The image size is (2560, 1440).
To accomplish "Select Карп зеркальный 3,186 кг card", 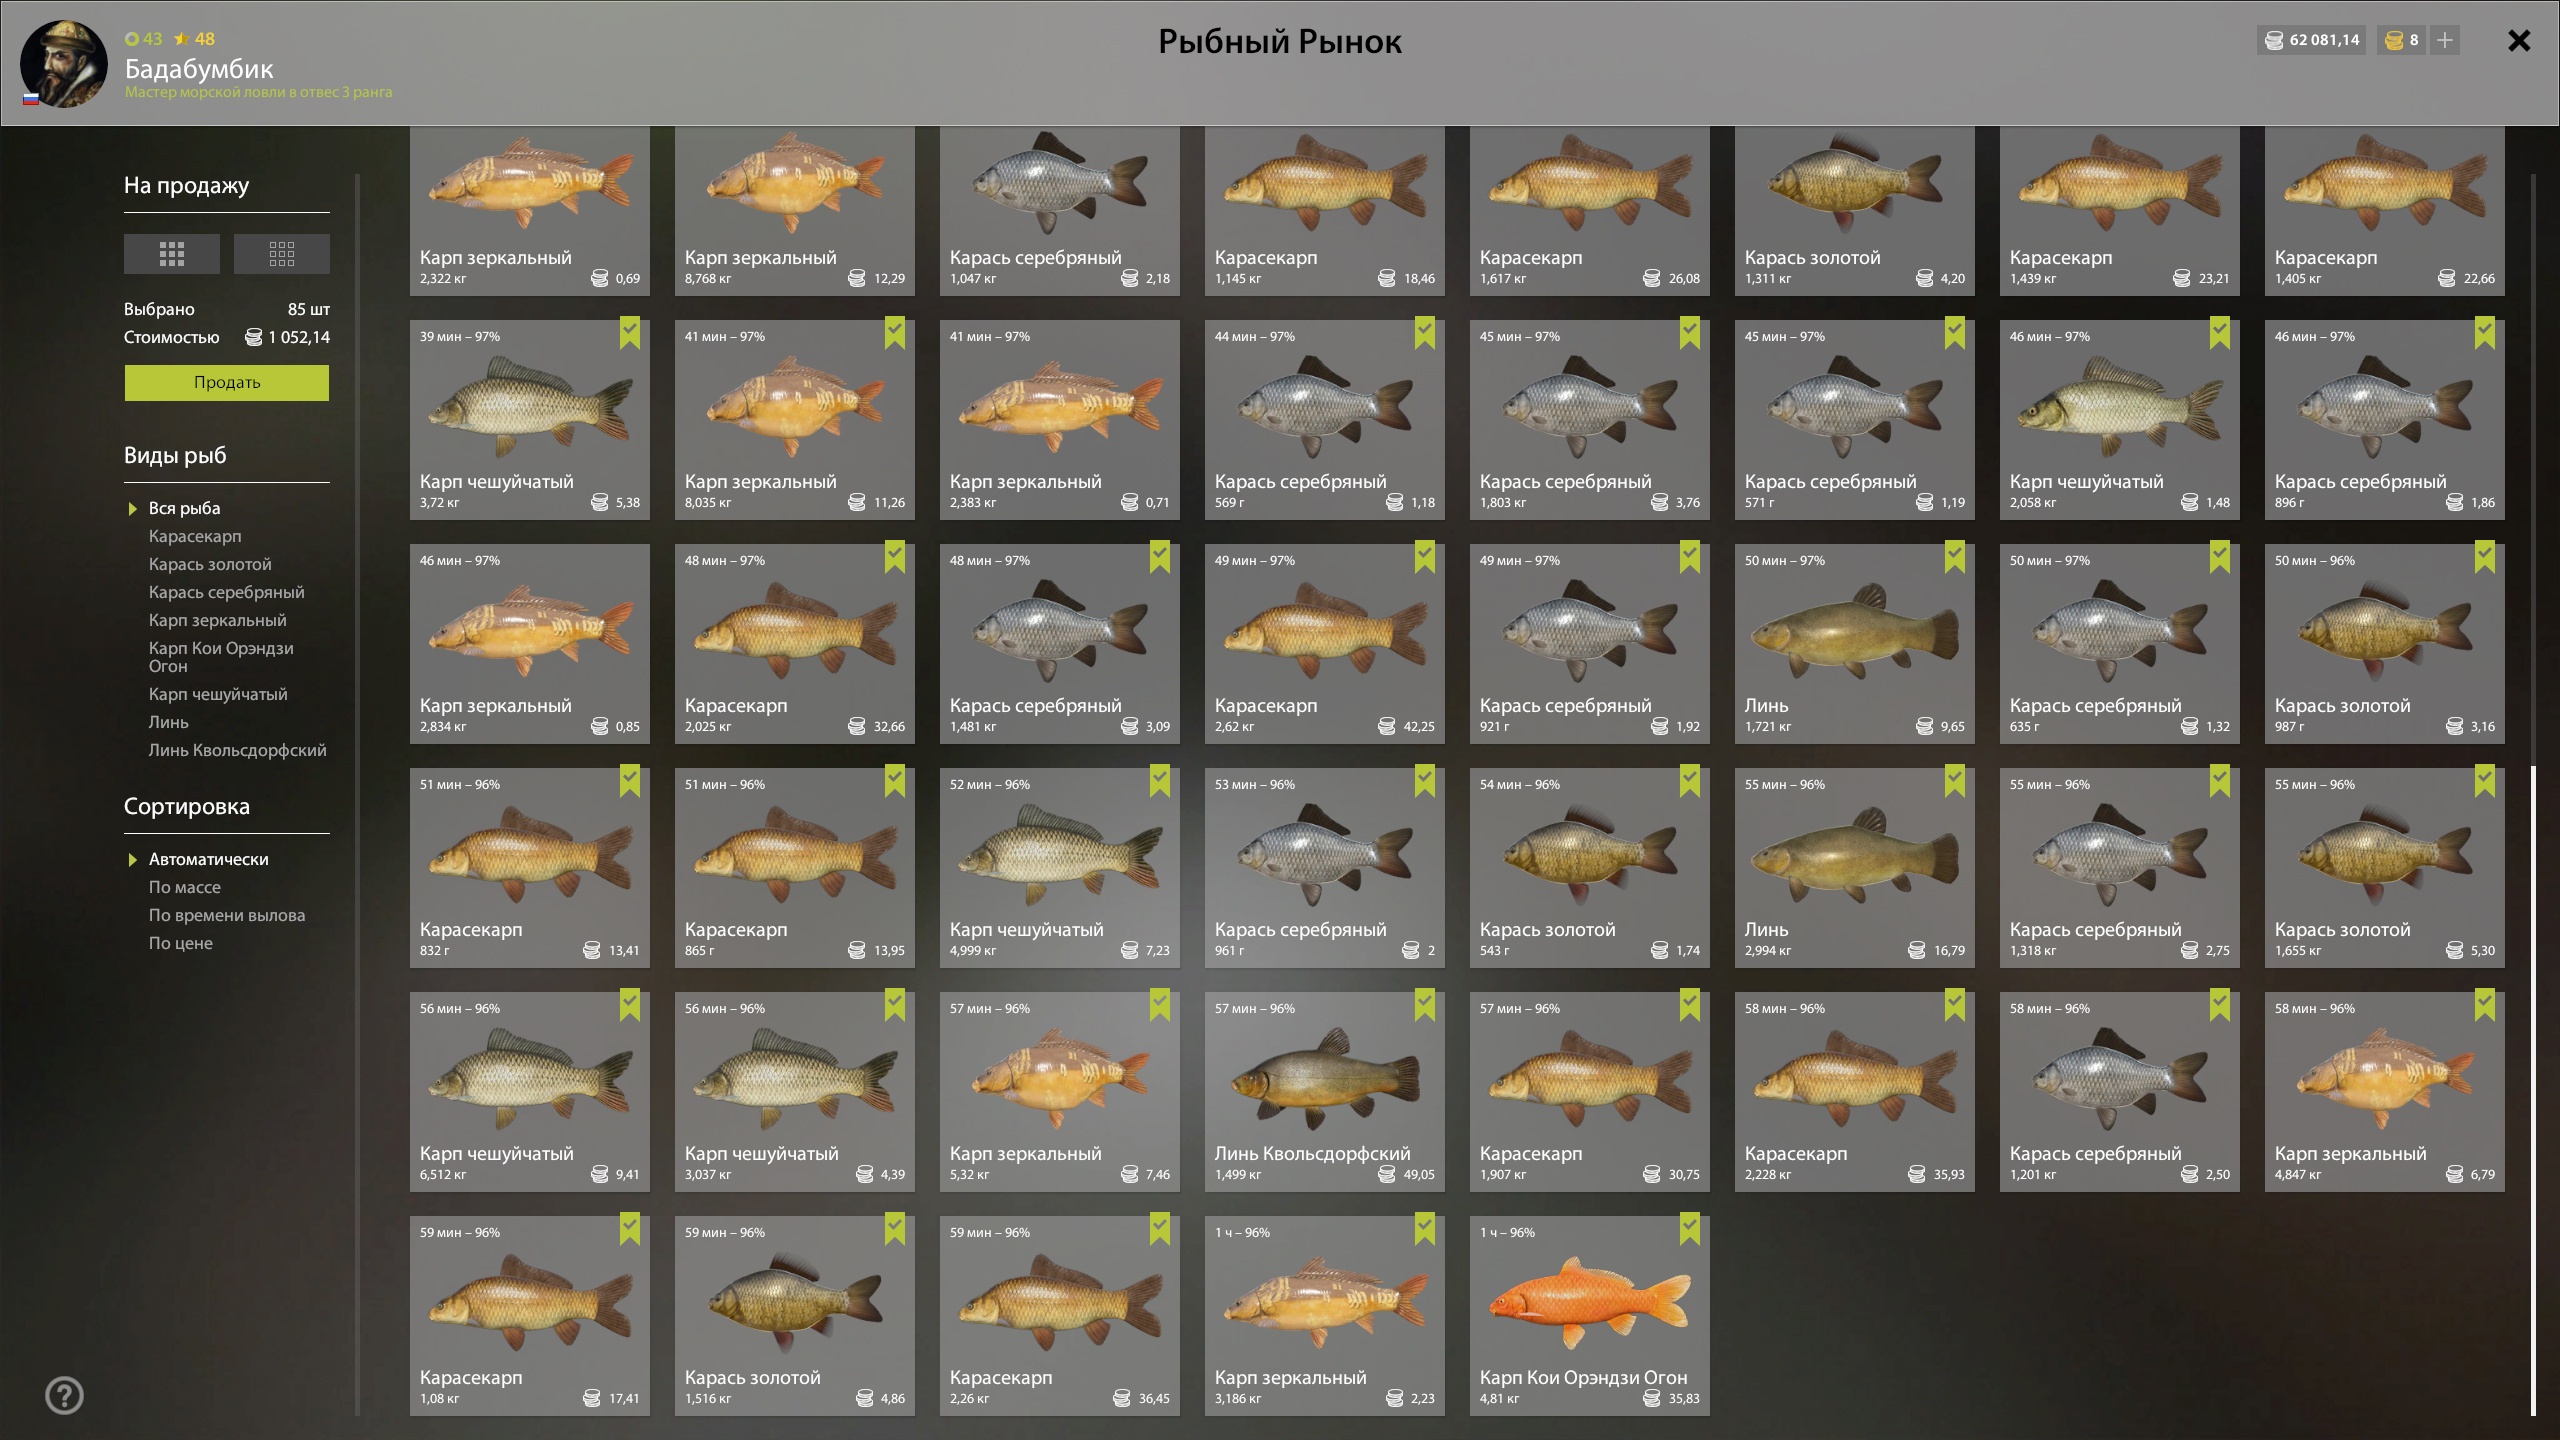I will 1325,1316.
